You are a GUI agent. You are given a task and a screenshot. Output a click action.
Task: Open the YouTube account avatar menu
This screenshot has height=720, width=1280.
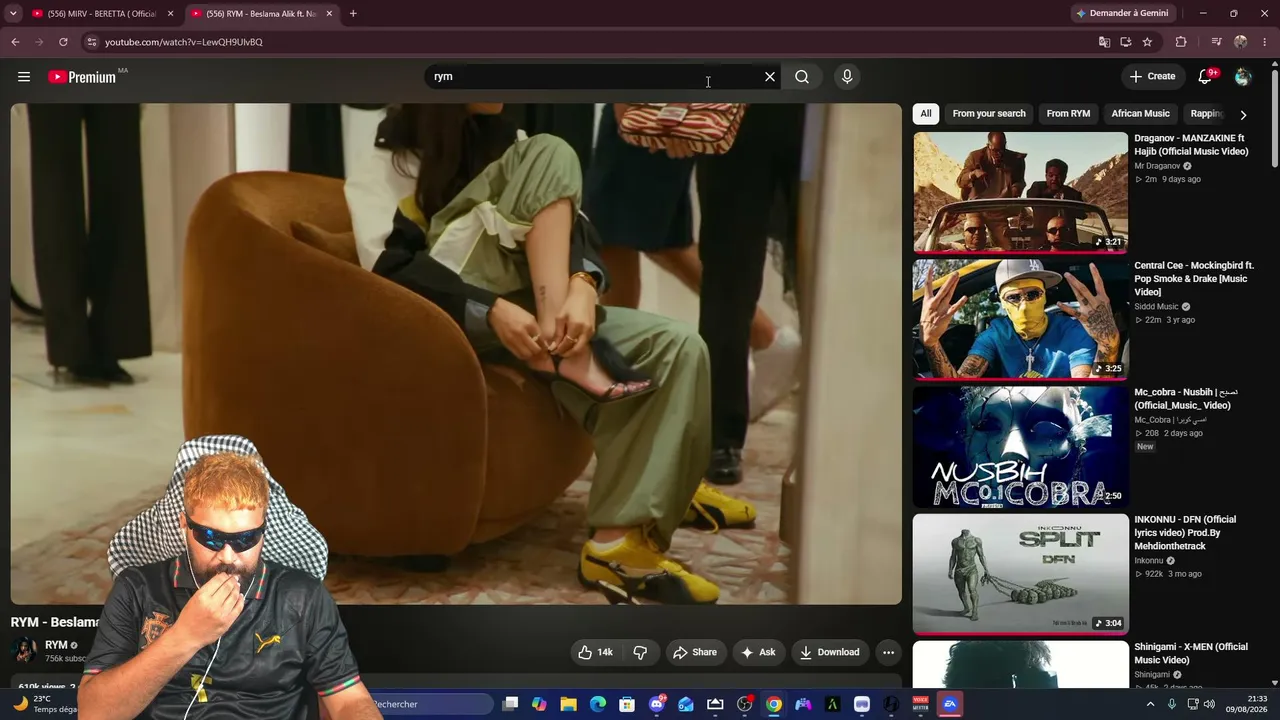pyautogui.click(x=1243, y=77)
